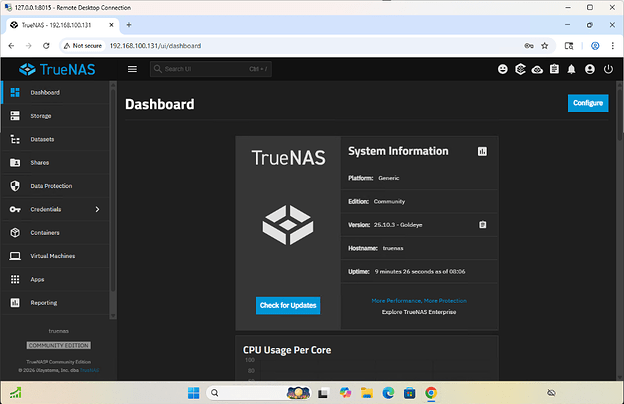Click Explore TrueNAS Enterprise text
Screen dimensions: 624x404
click(419, 312)
